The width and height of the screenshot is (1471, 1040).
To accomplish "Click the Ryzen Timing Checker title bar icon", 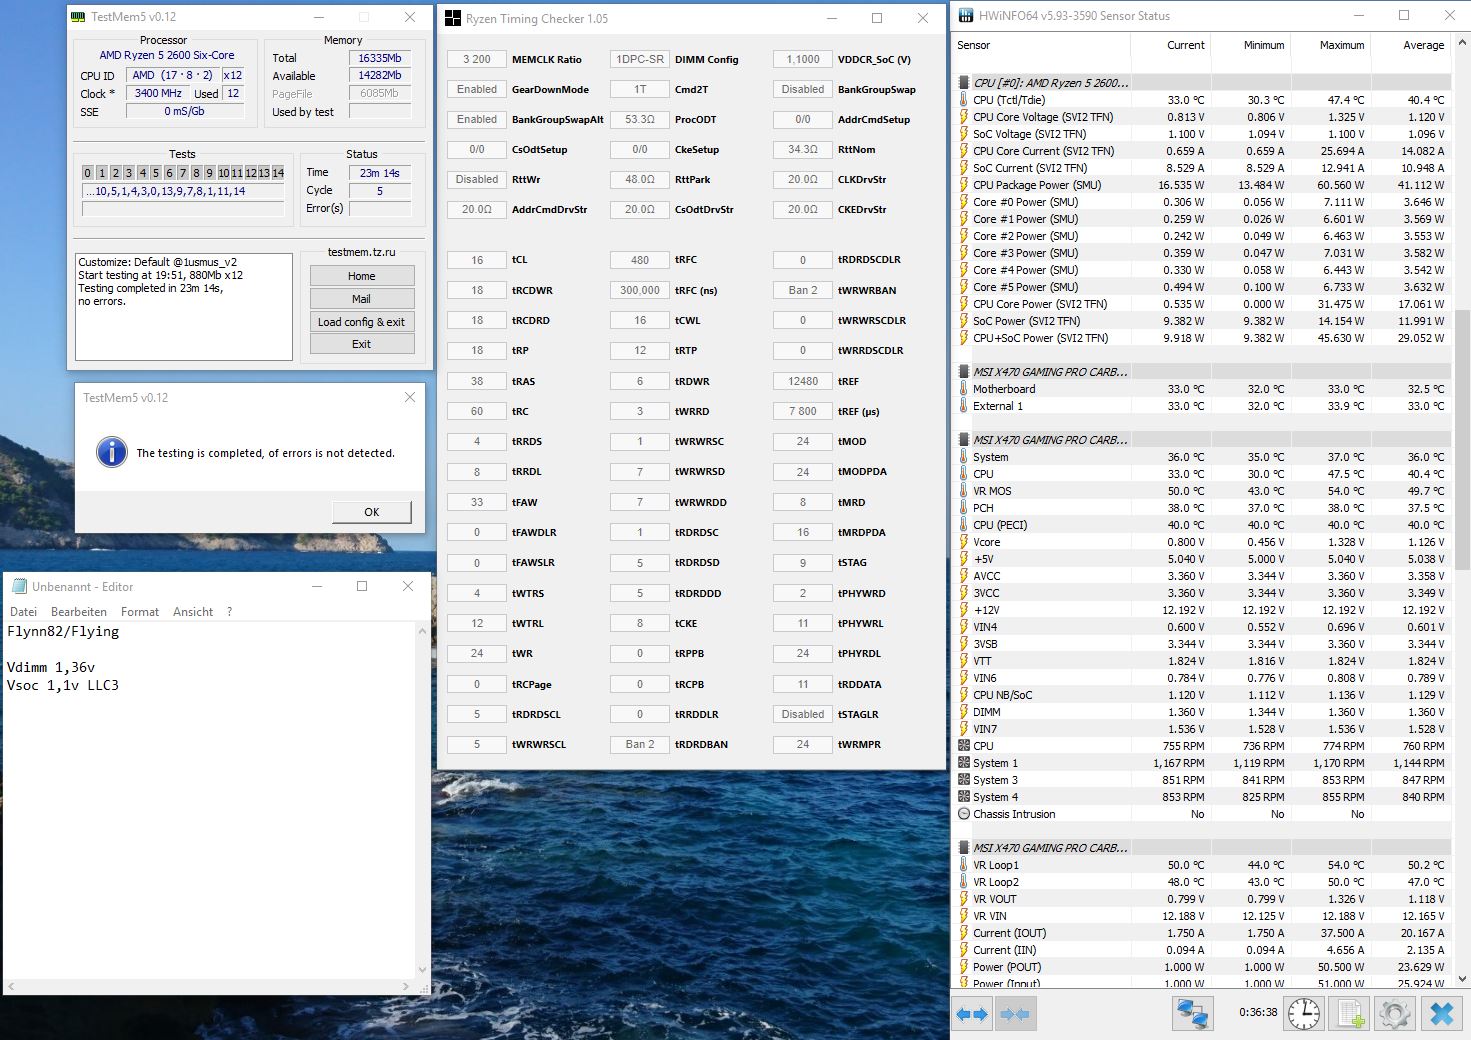I will (x=453, y=18).
